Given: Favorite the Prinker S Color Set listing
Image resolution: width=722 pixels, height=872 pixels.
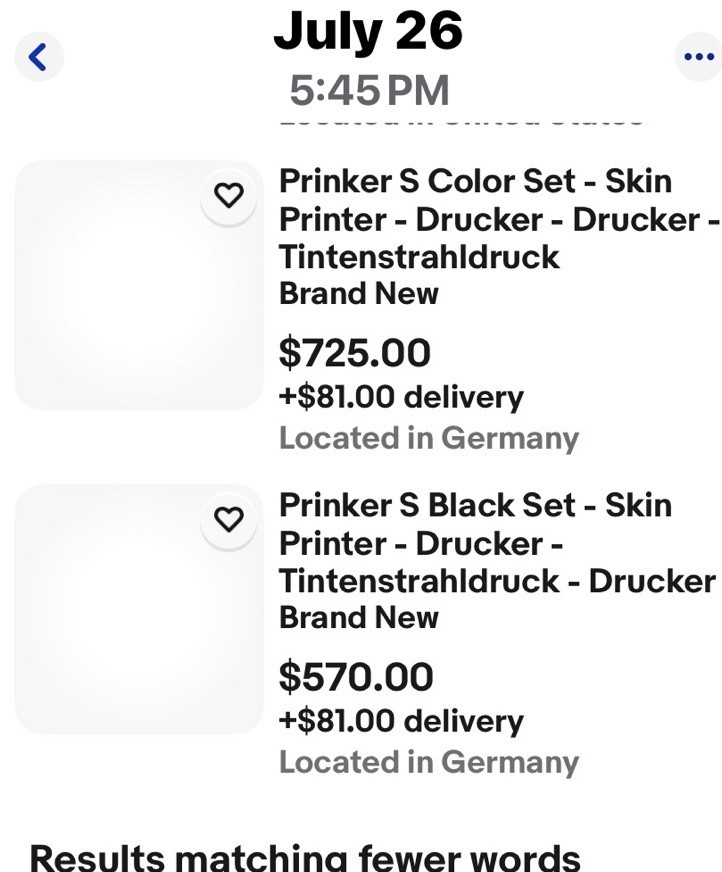Looking at the screenshot, I should click(230, 195).
